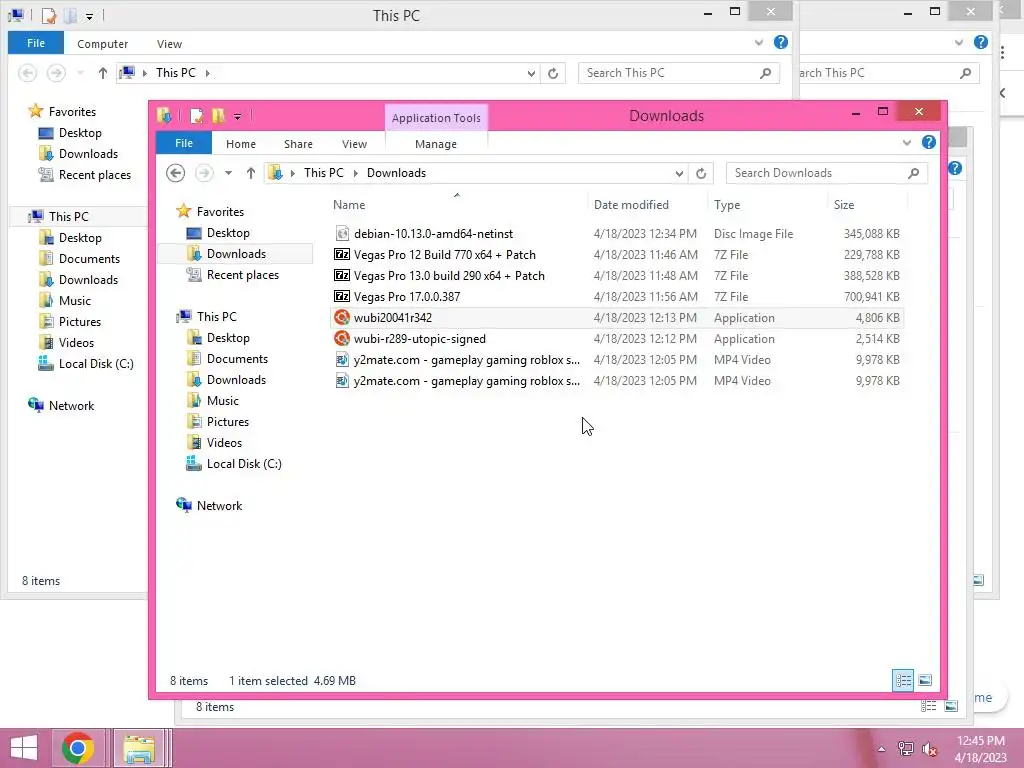Go forward in Downloads window
Screen dimensions: 1024x768
204,173
